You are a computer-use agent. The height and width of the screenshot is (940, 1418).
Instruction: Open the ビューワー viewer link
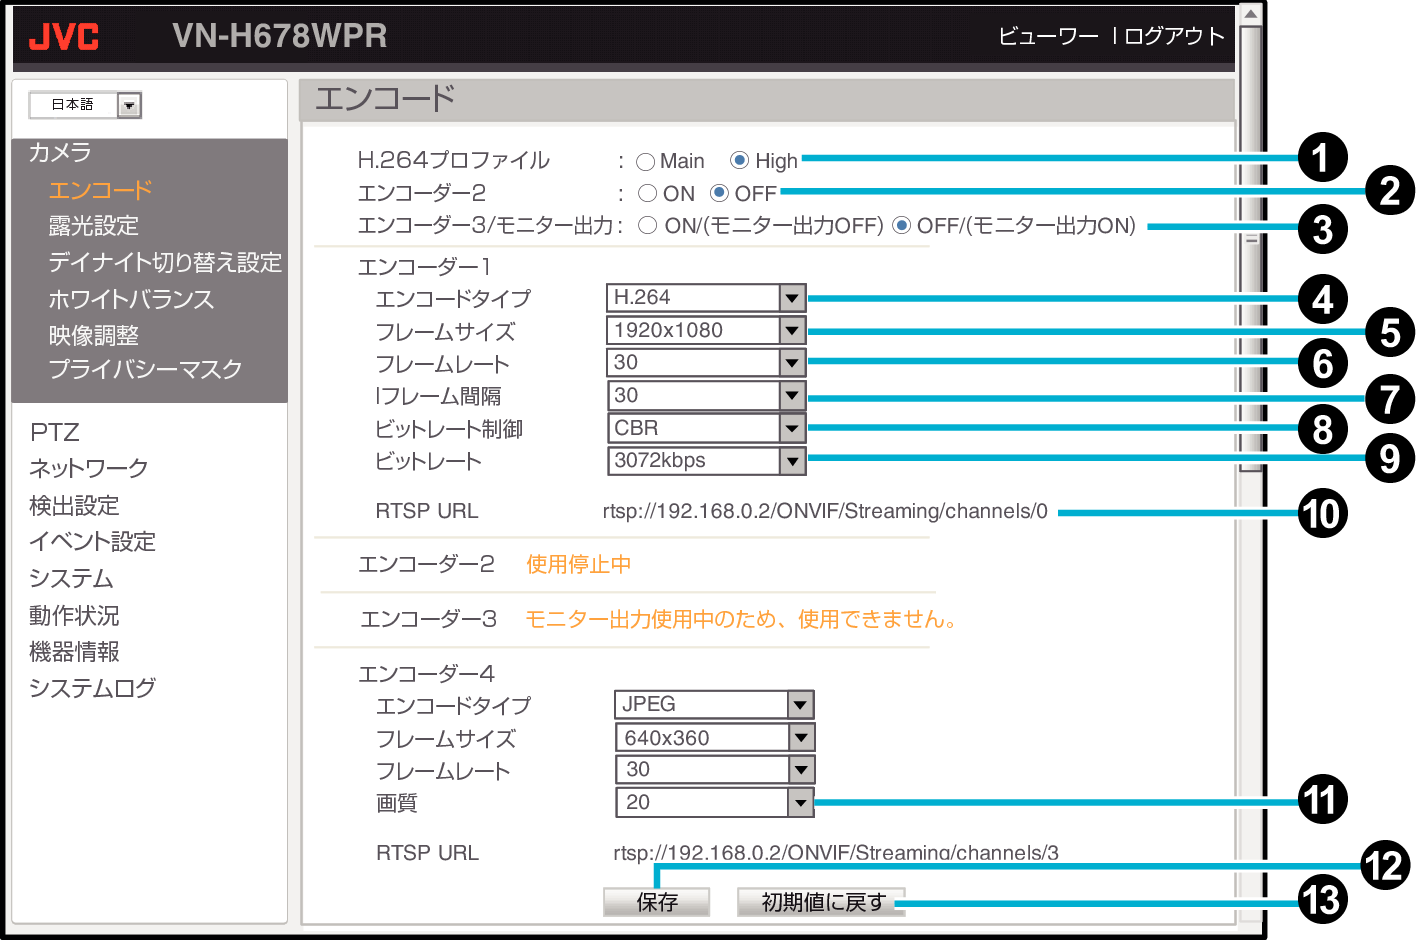click(1048, 36)
